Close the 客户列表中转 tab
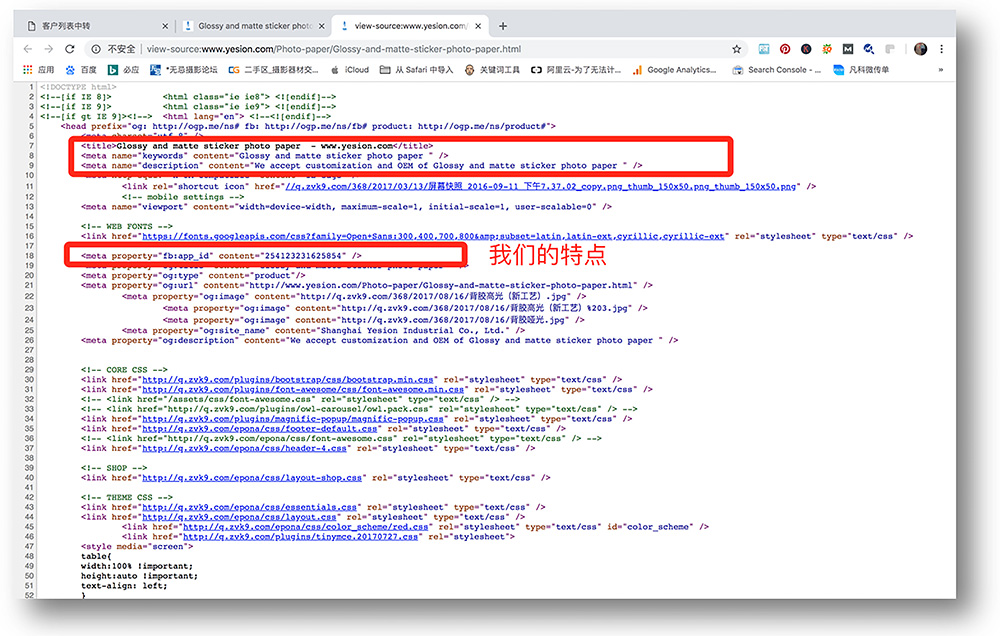 pyautogui.click(x=165, y=26)
